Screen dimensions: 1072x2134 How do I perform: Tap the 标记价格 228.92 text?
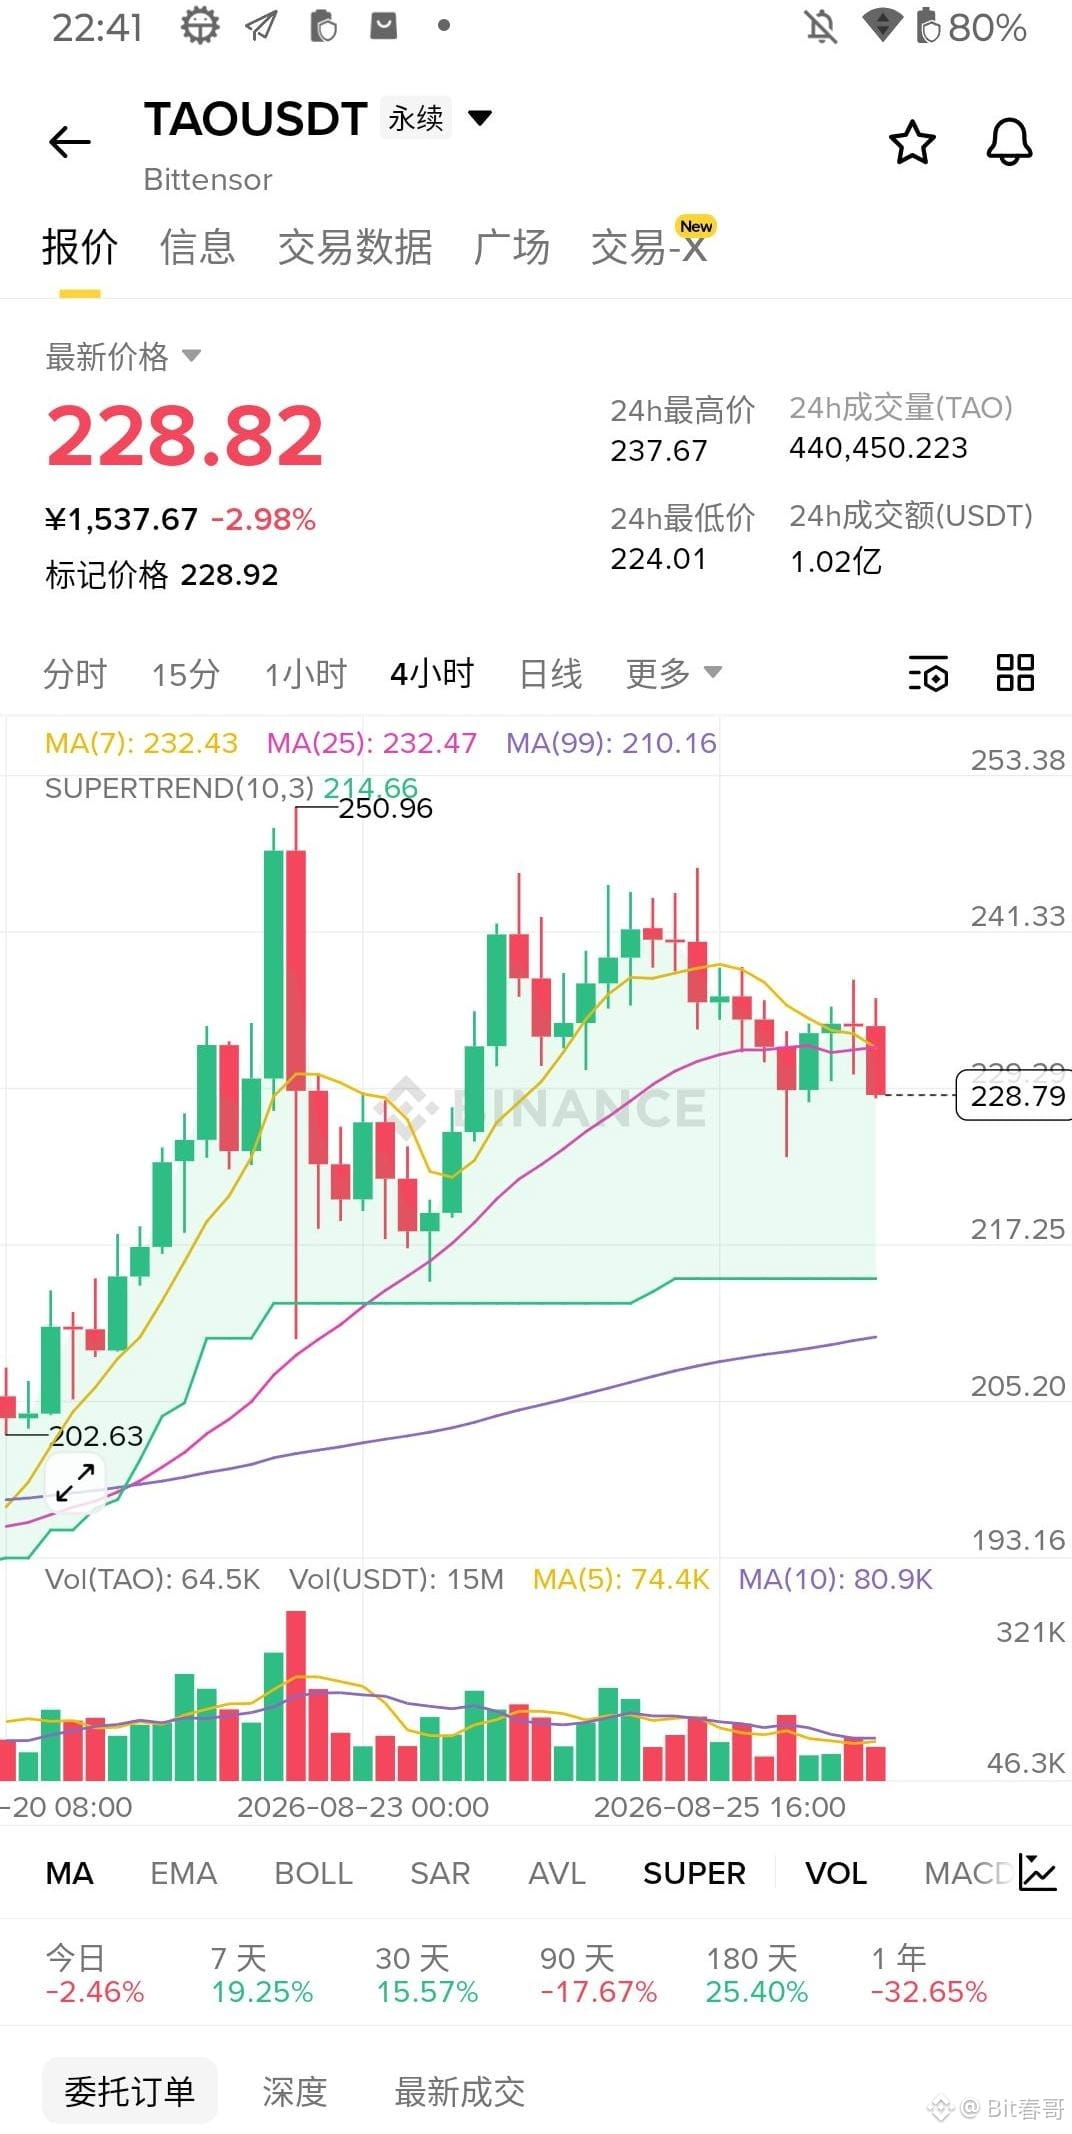tap(162, 575)
